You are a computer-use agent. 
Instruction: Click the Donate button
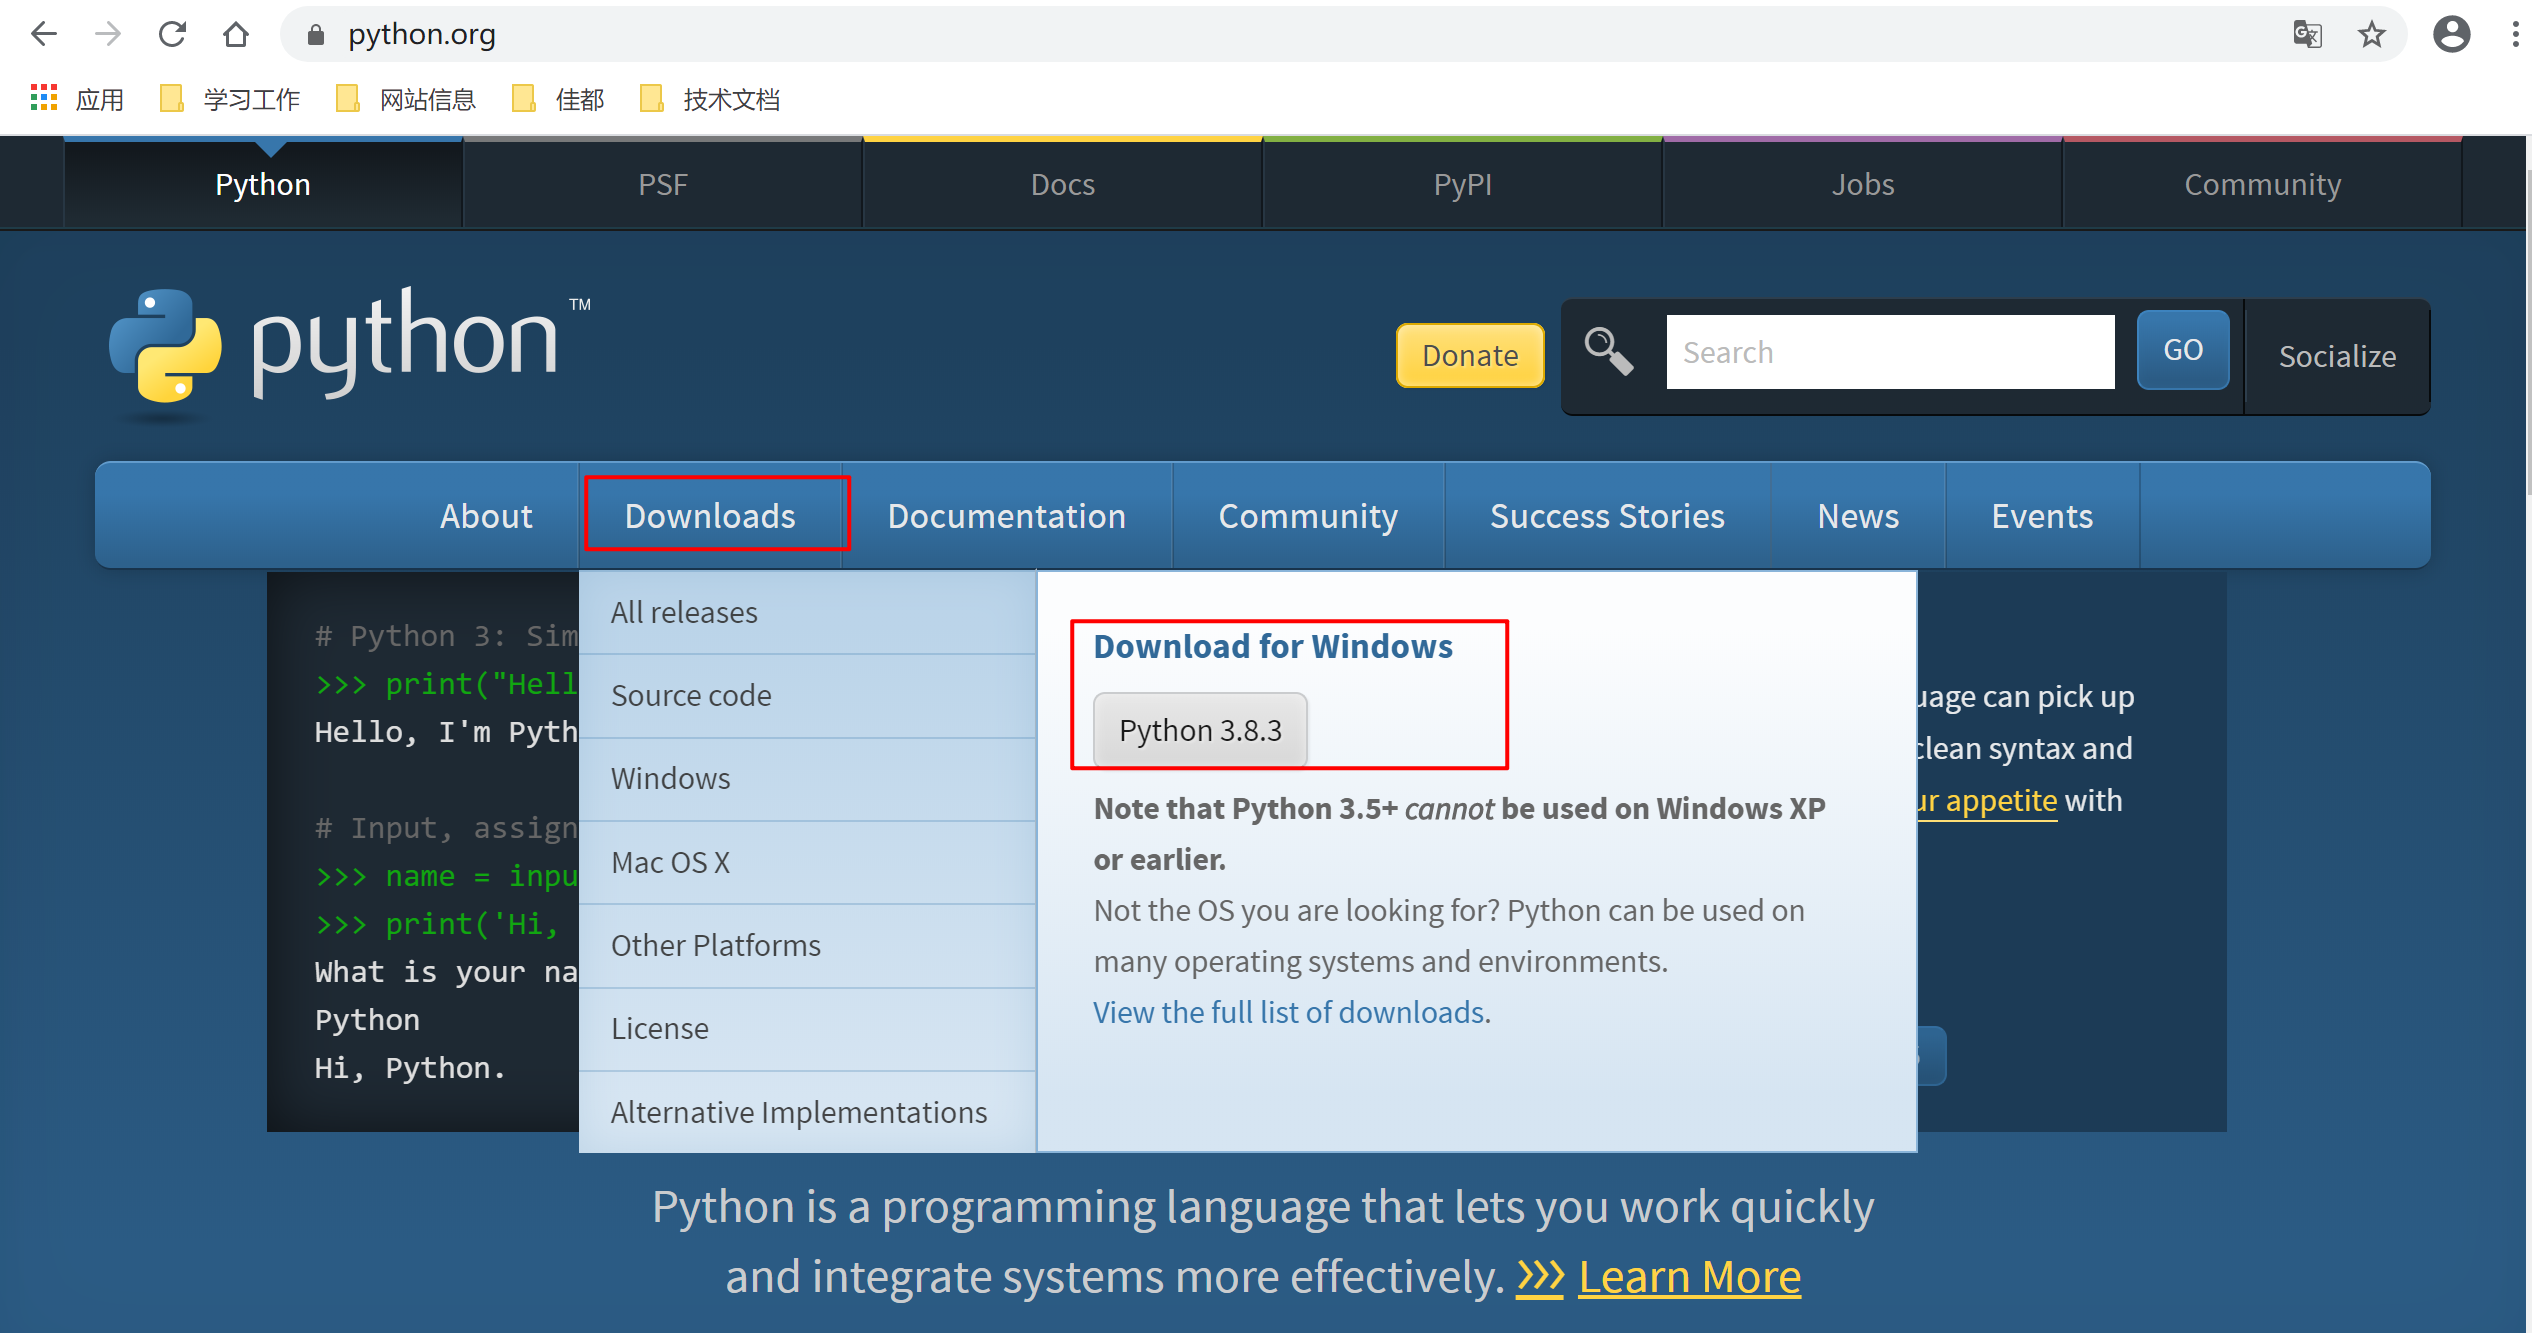click(x=1472, y=353)
